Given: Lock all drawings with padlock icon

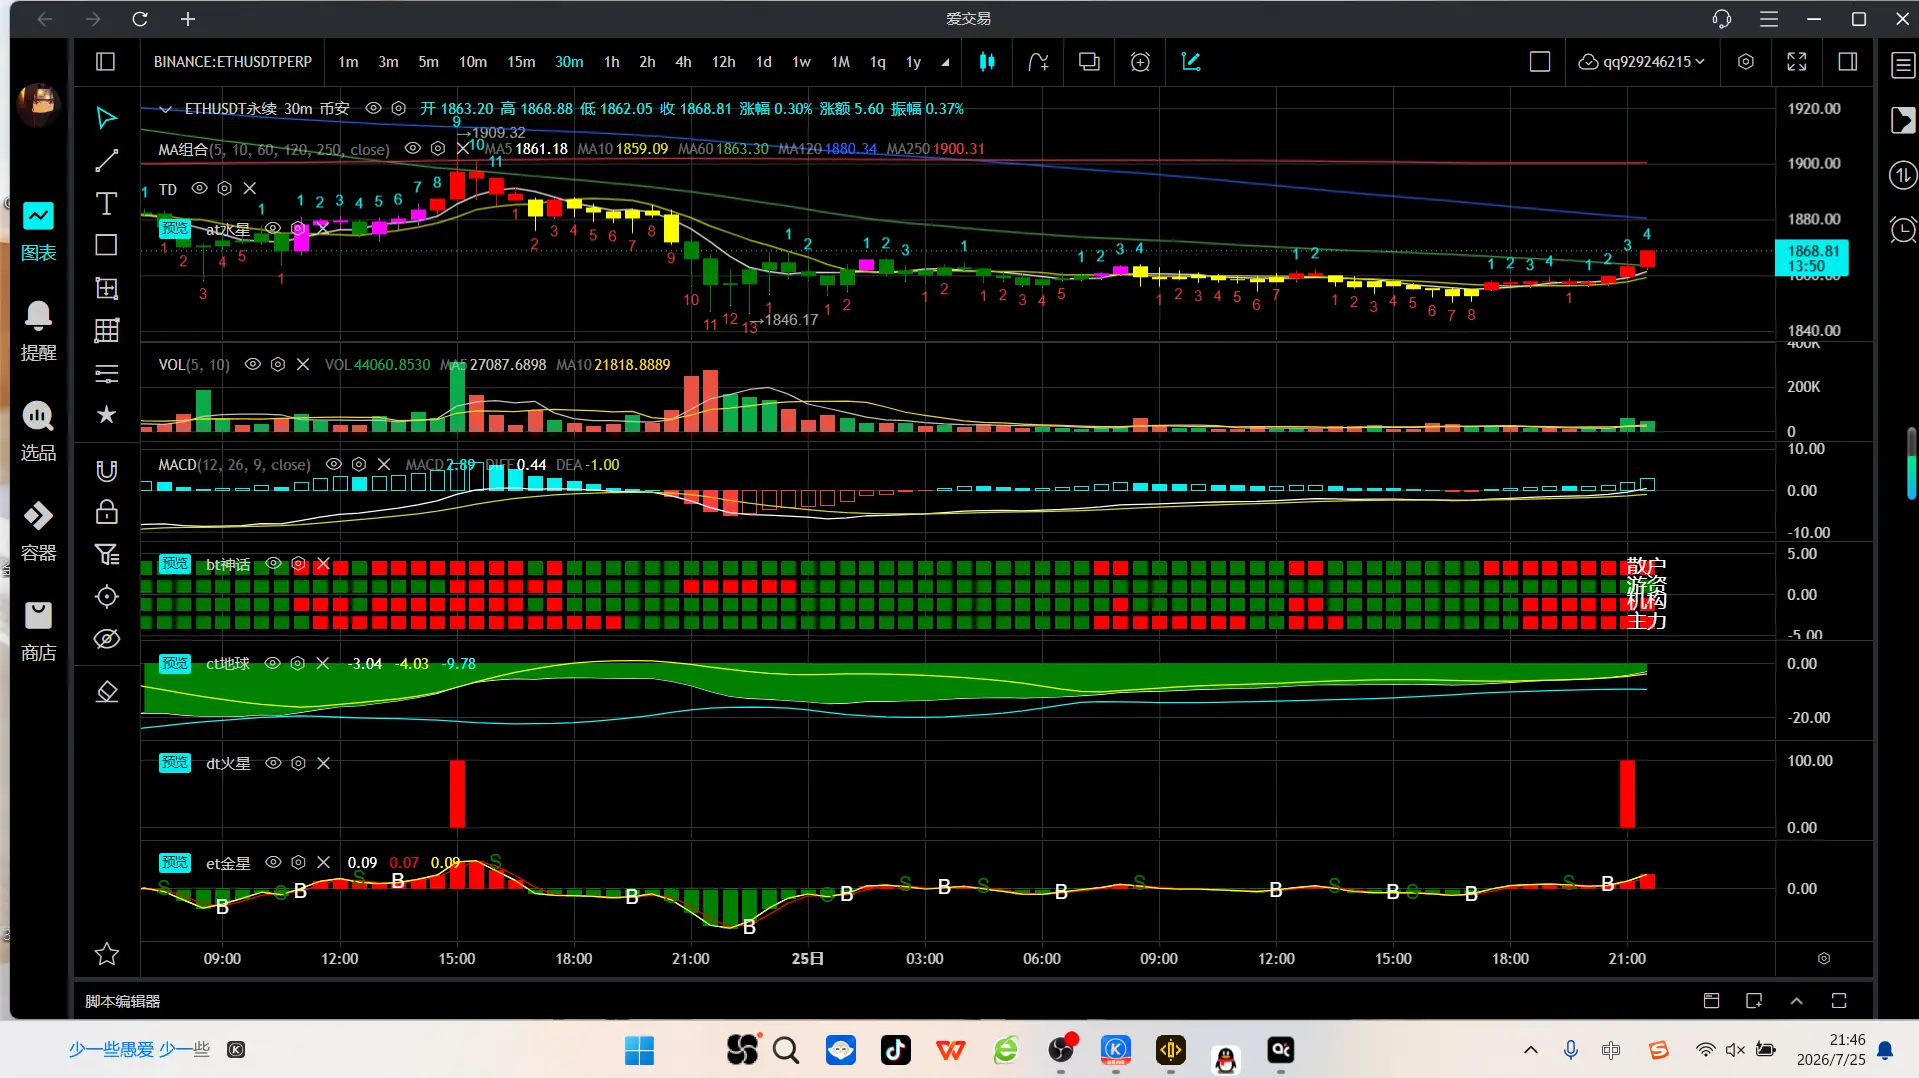Looking at the screenshot, I should point(106,513).
